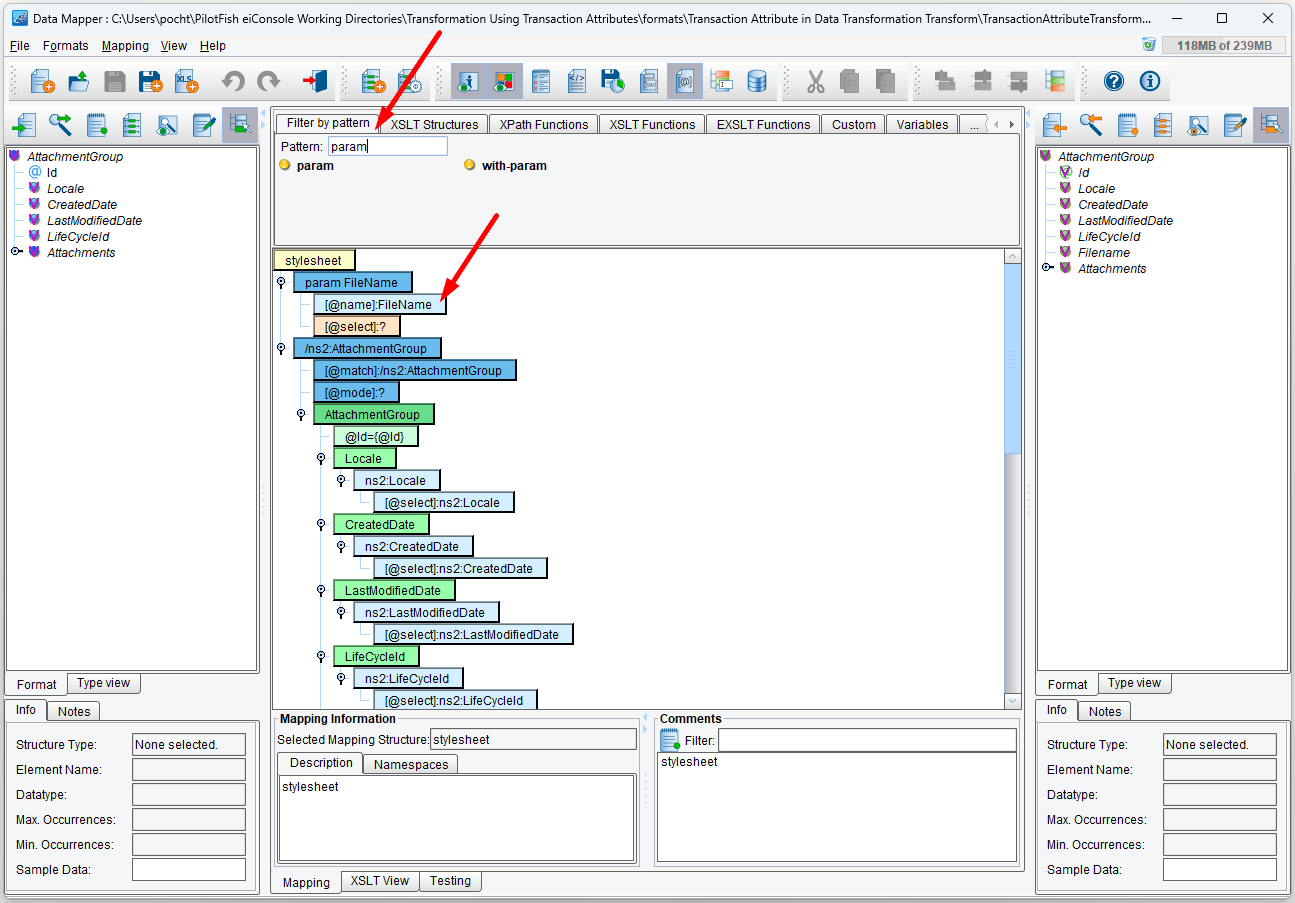Collapse the /ns2:AttachmentGroup template node
The width and height of the screenshot is (1295, 903).
pos(281,349)
